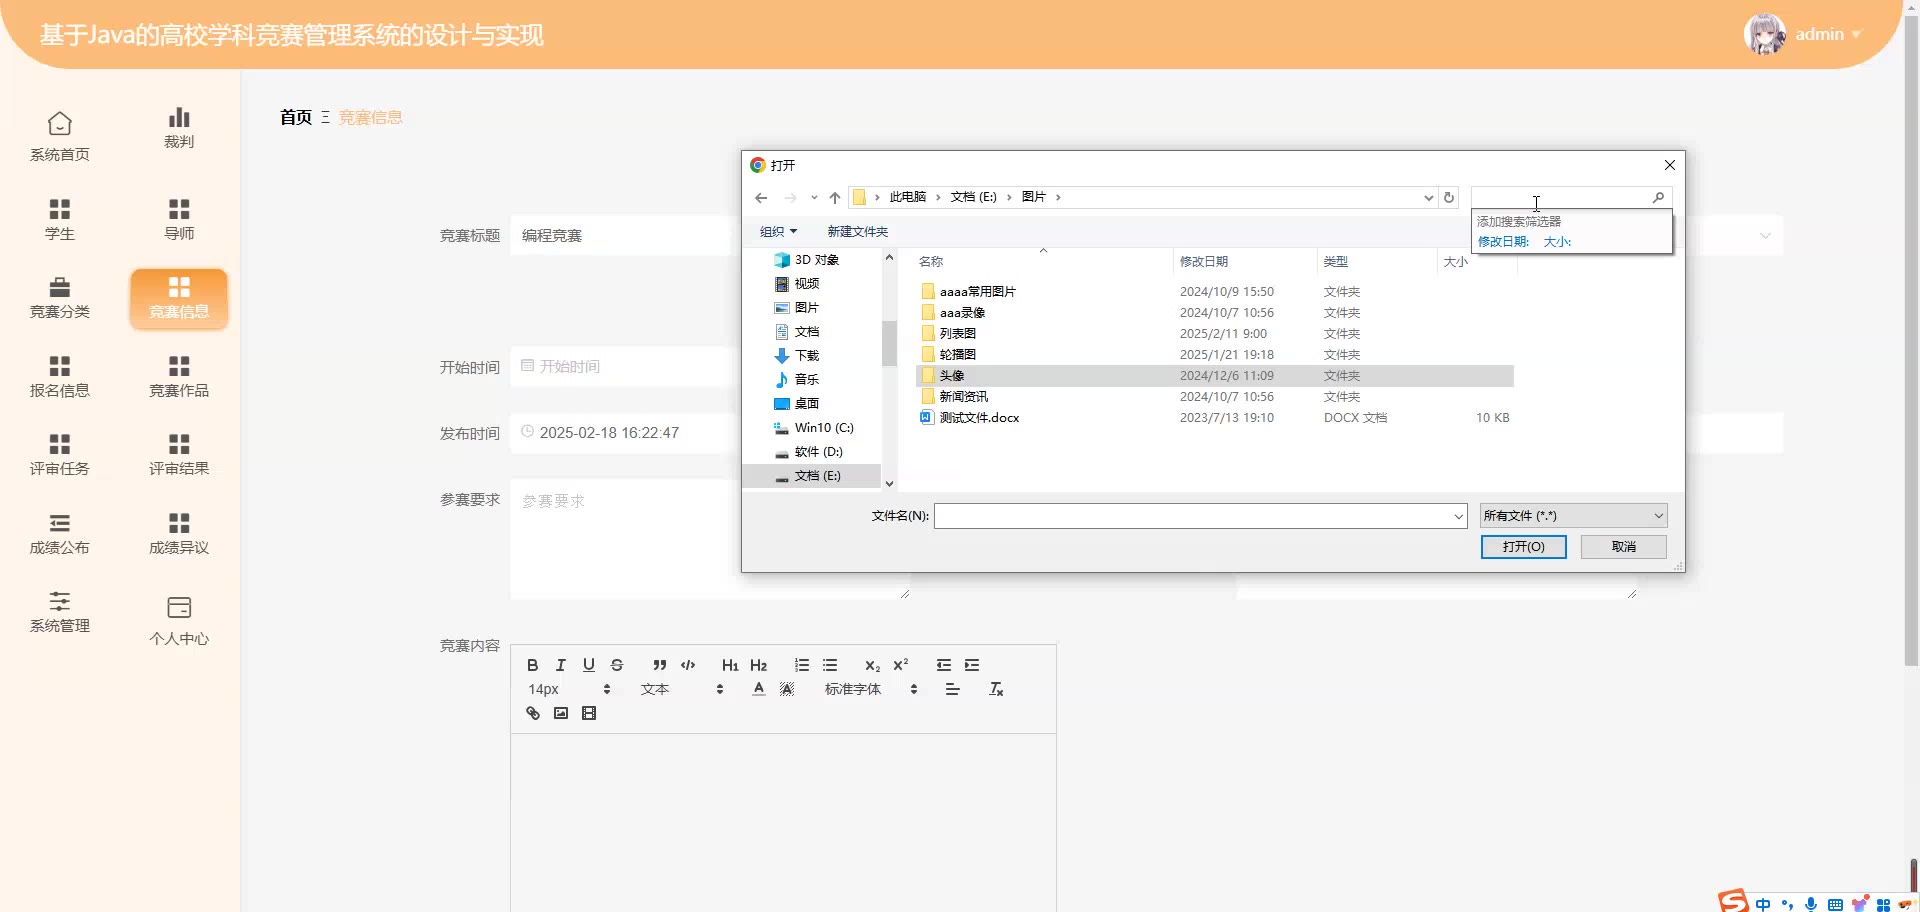
Task: Filter search by 大小
Action: (1557, 242)
